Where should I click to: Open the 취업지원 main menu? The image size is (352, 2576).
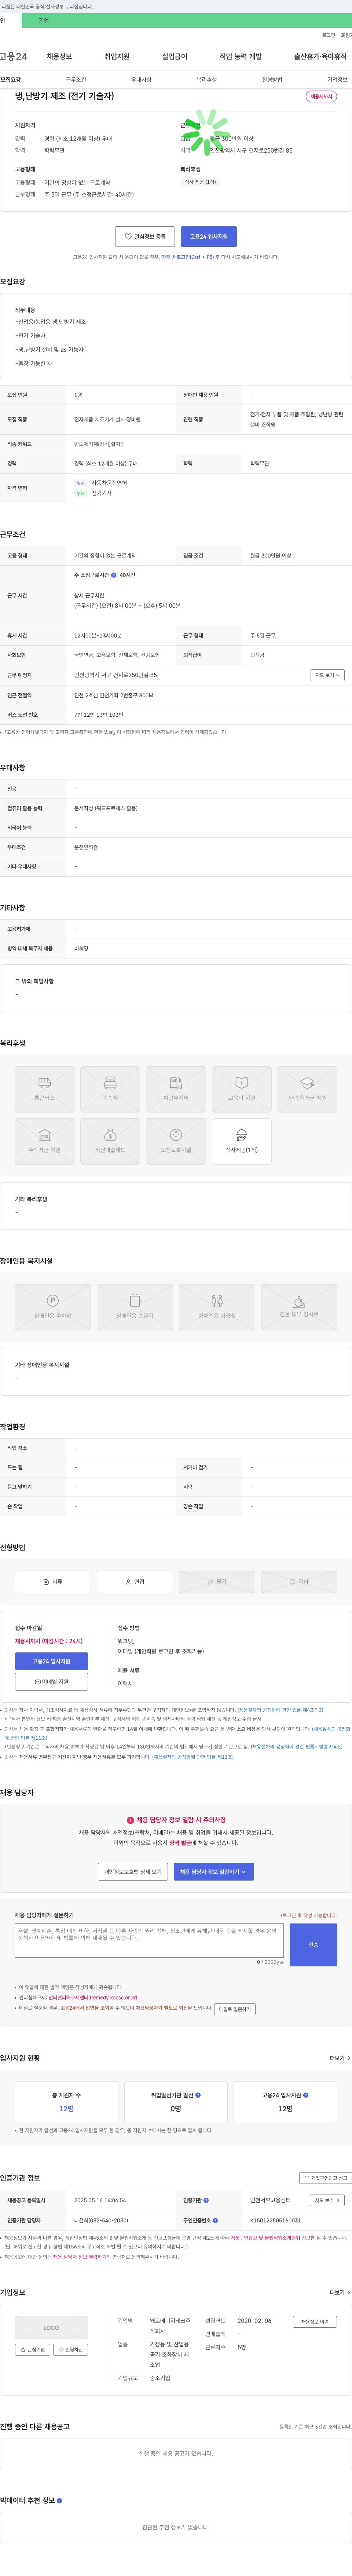[117, 56]
